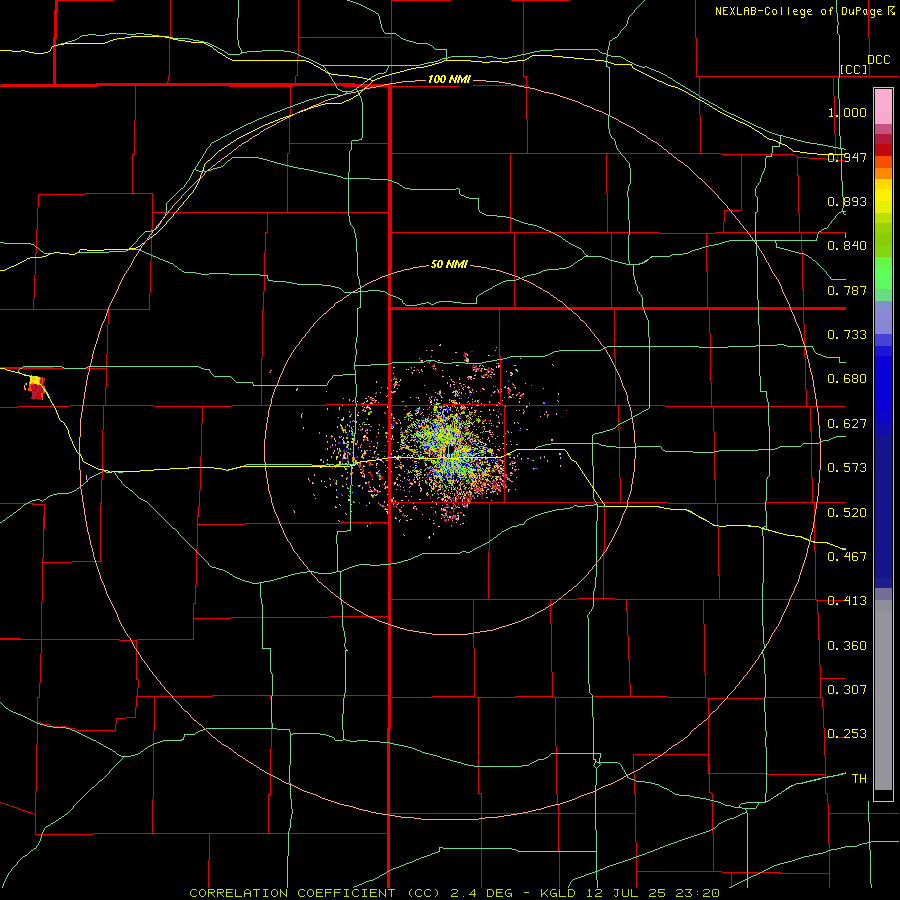Click the isolated red-yellow echo near the left edge
The height and width of the screenshot is (900, 900).
tap(36, 387)
